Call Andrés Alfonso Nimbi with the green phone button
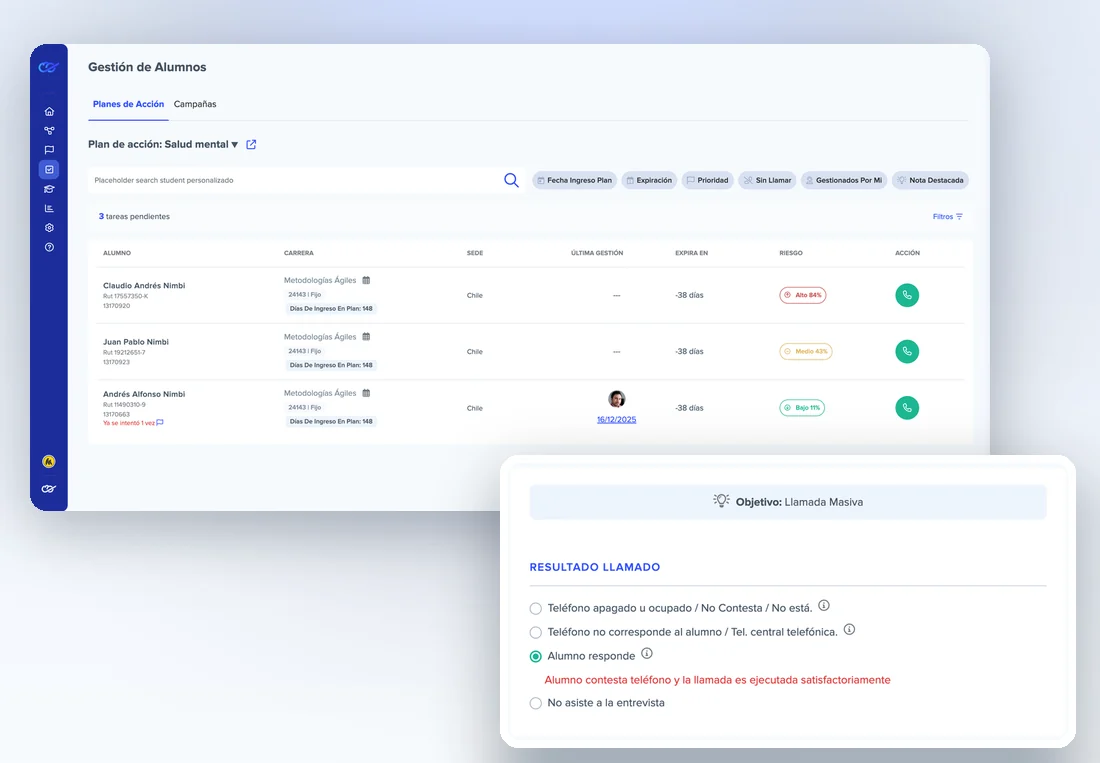The width and height of the screenshot is (1100, 763). point(907,407)
